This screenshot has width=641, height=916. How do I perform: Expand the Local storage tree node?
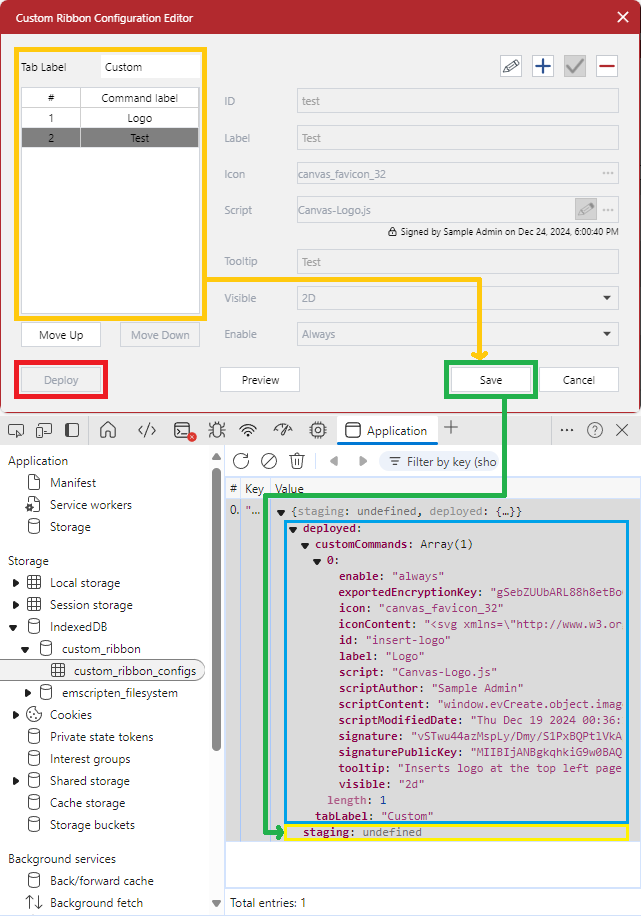pos(15,583)
